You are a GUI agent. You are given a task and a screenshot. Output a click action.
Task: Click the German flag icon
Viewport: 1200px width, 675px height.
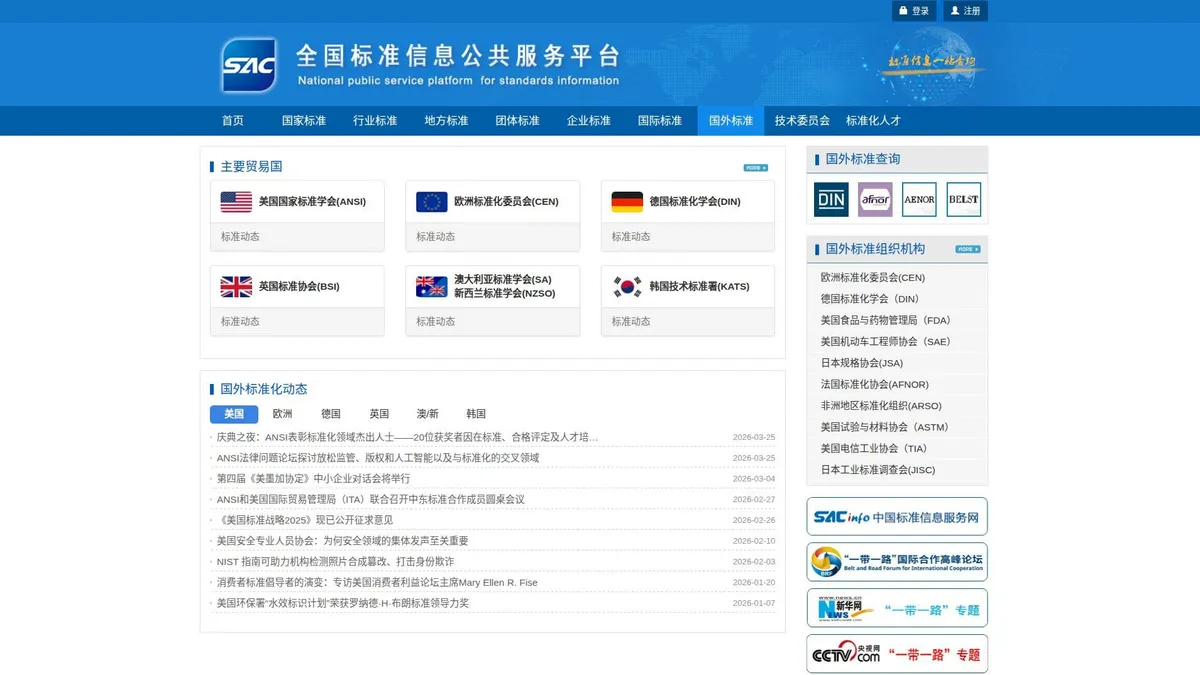[x=627, y=202]
